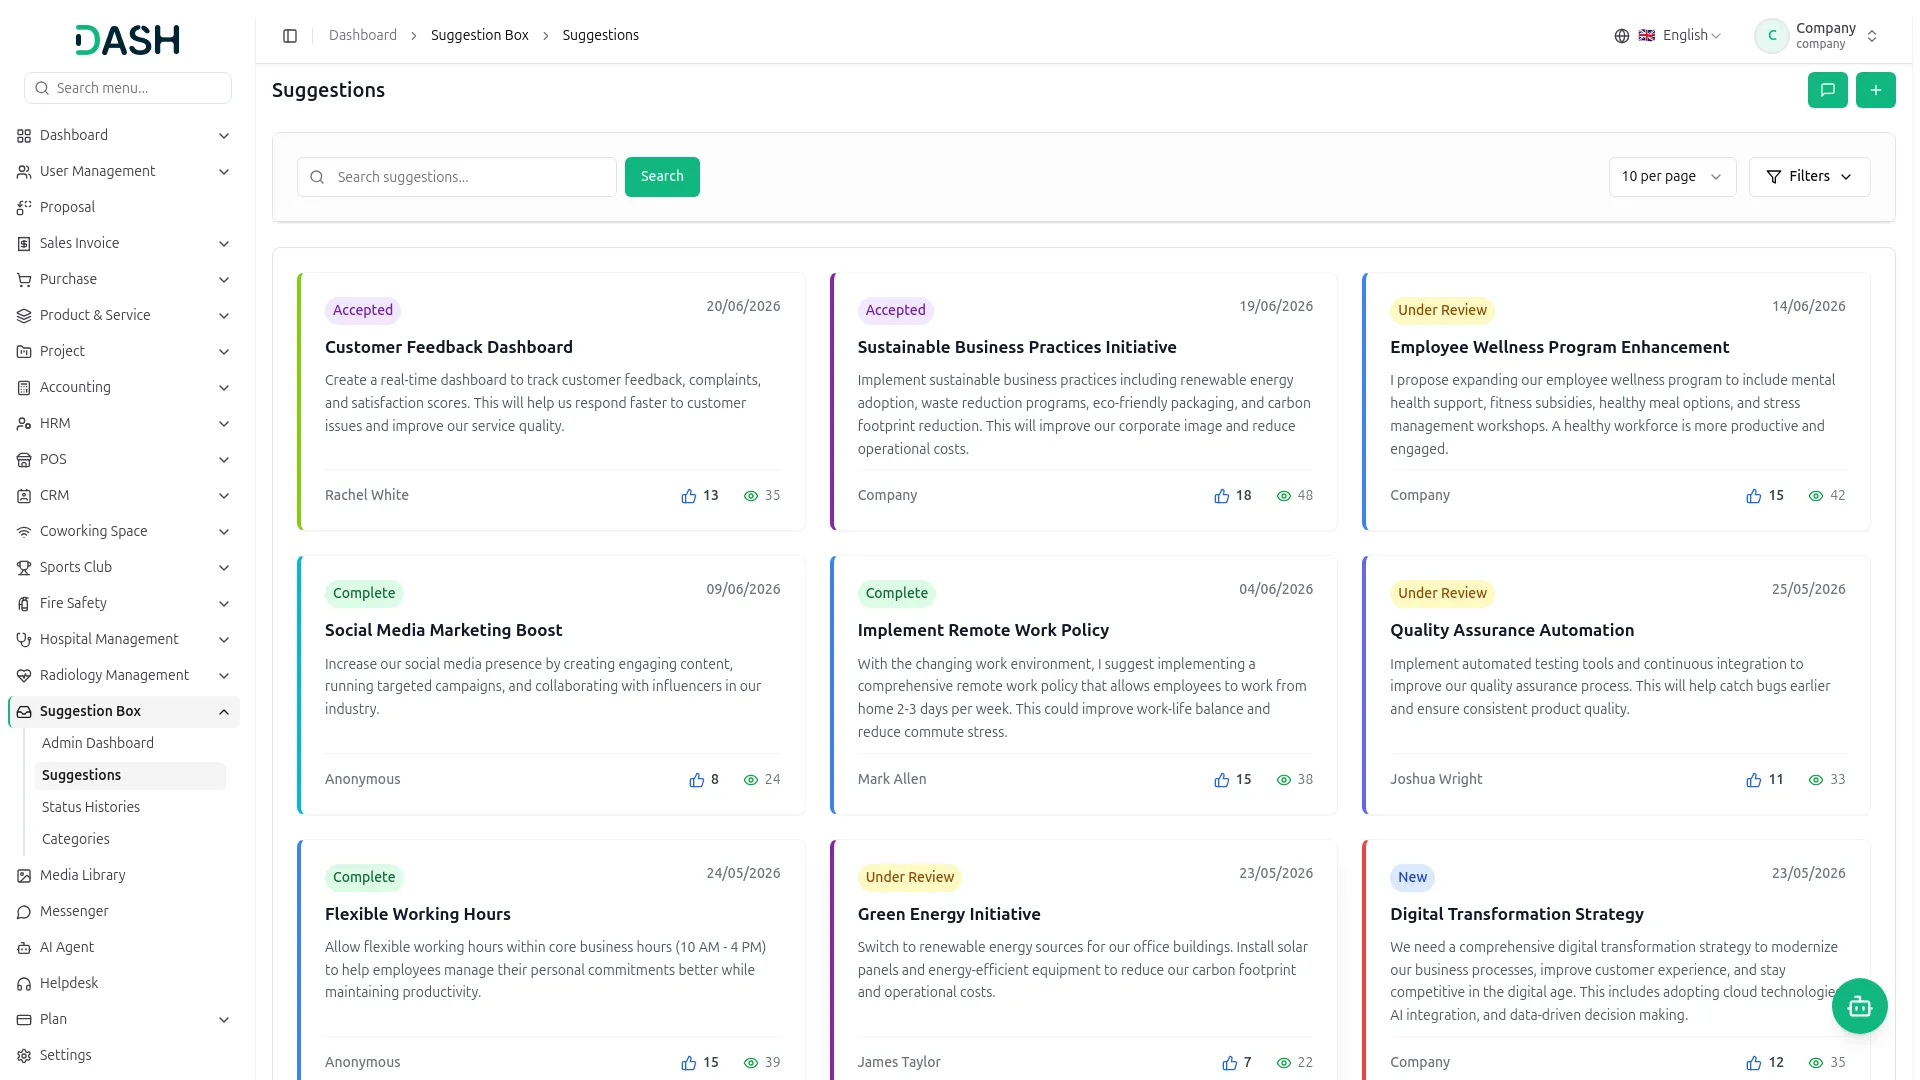The width and height of the screenshot is (1920, 1080).
Task: Open Admin Dashboard submenu item
Action: click(x=98, y=743)
